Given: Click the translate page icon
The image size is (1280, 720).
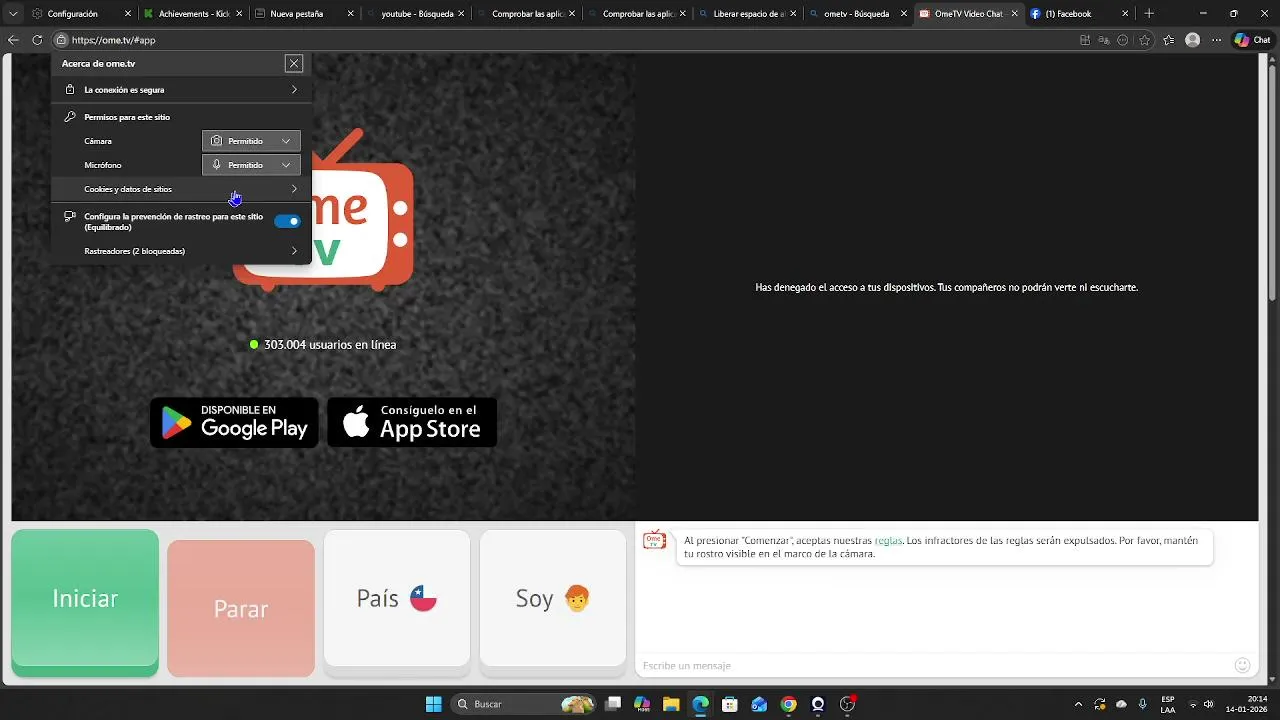Looking at the screenshot, I should tap(1104, 40).
